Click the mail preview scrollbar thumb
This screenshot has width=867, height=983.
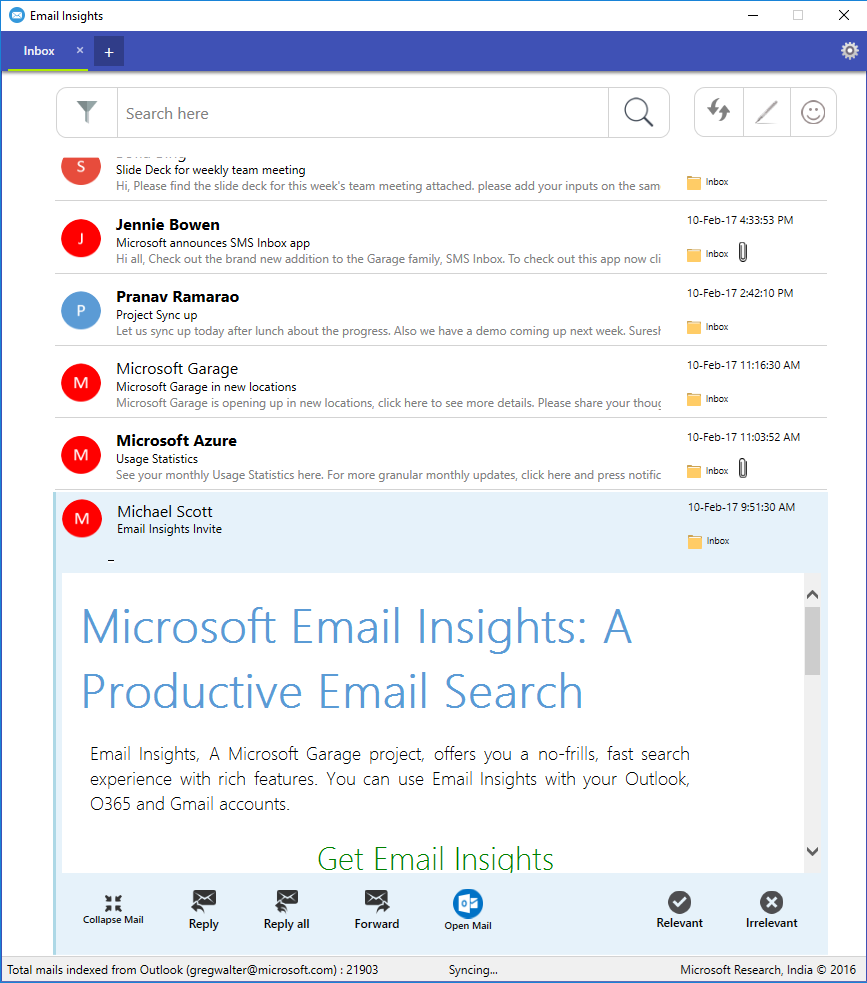click(812, 641)
